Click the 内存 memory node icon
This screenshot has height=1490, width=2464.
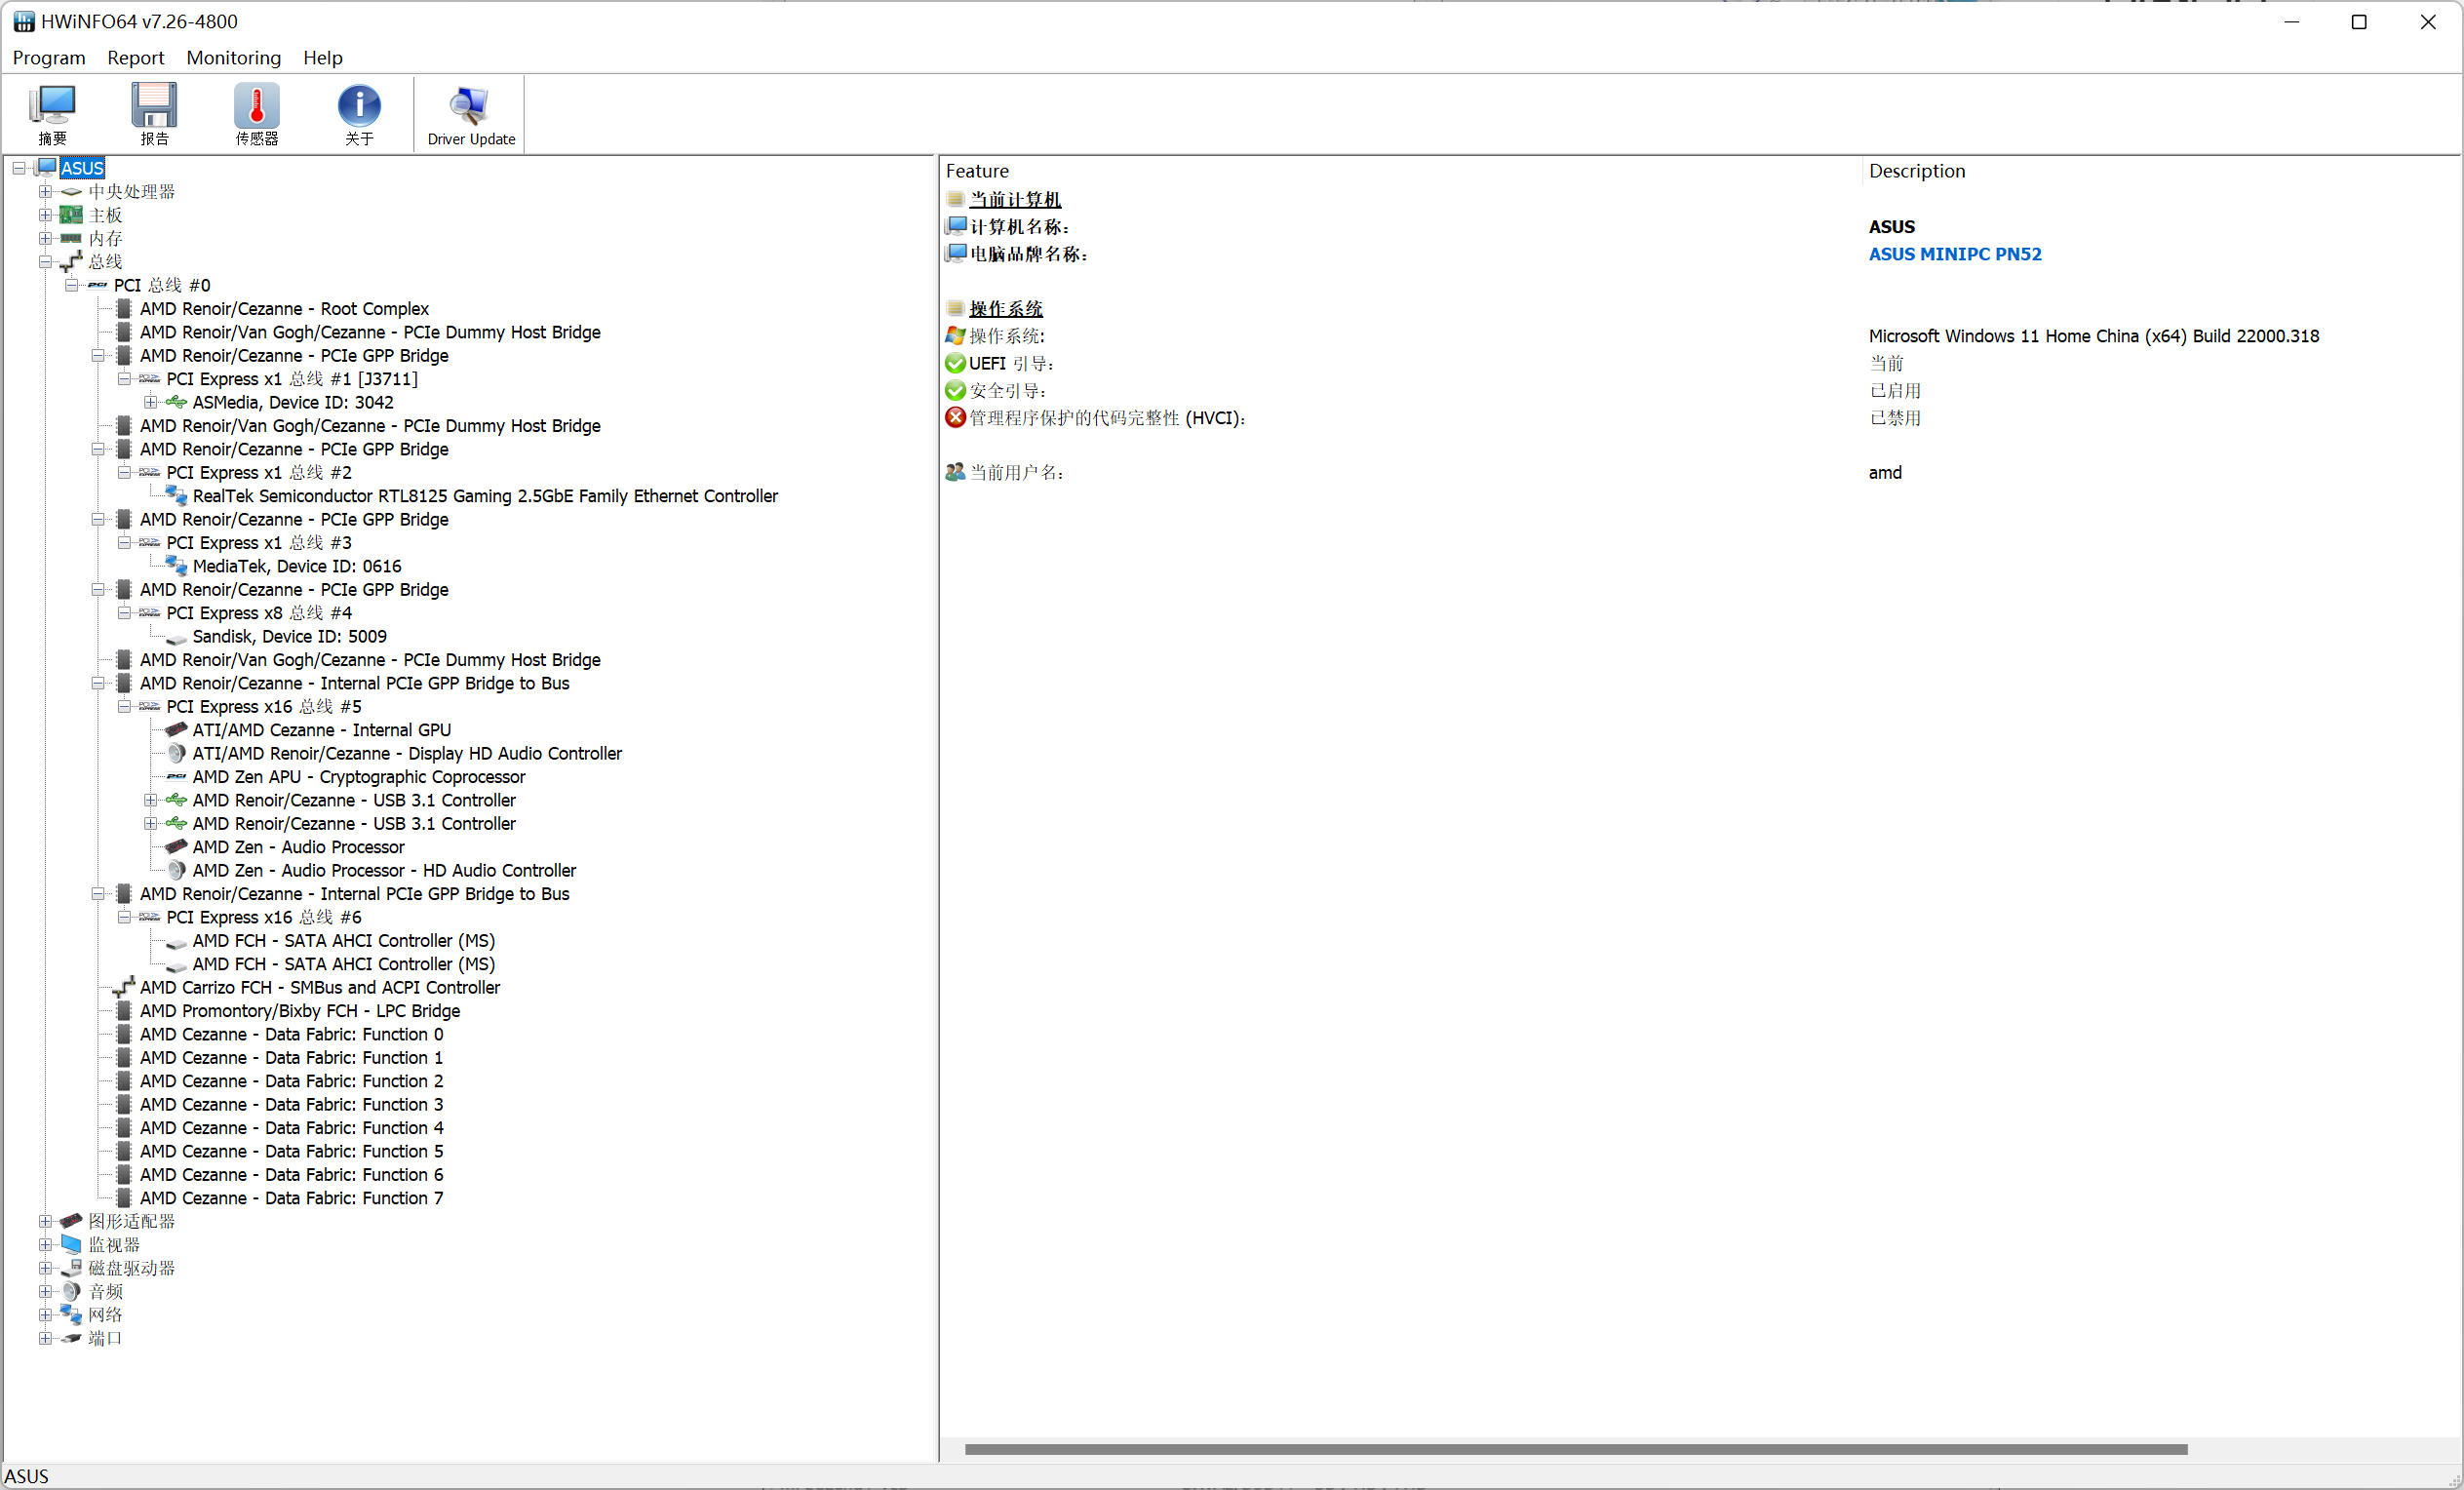pyautogui.click(x=71, y=239)
